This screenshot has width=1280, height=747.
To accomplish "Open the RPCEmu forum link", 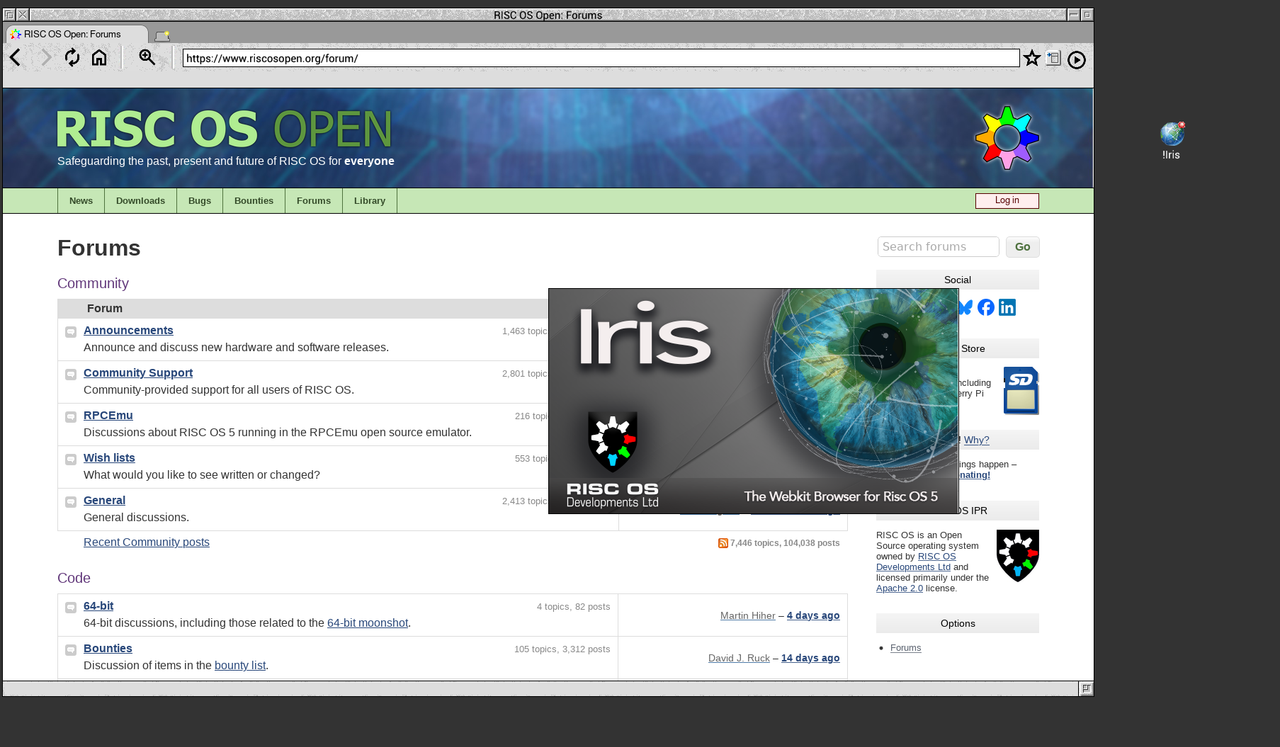I will click(x=108, y=415).
